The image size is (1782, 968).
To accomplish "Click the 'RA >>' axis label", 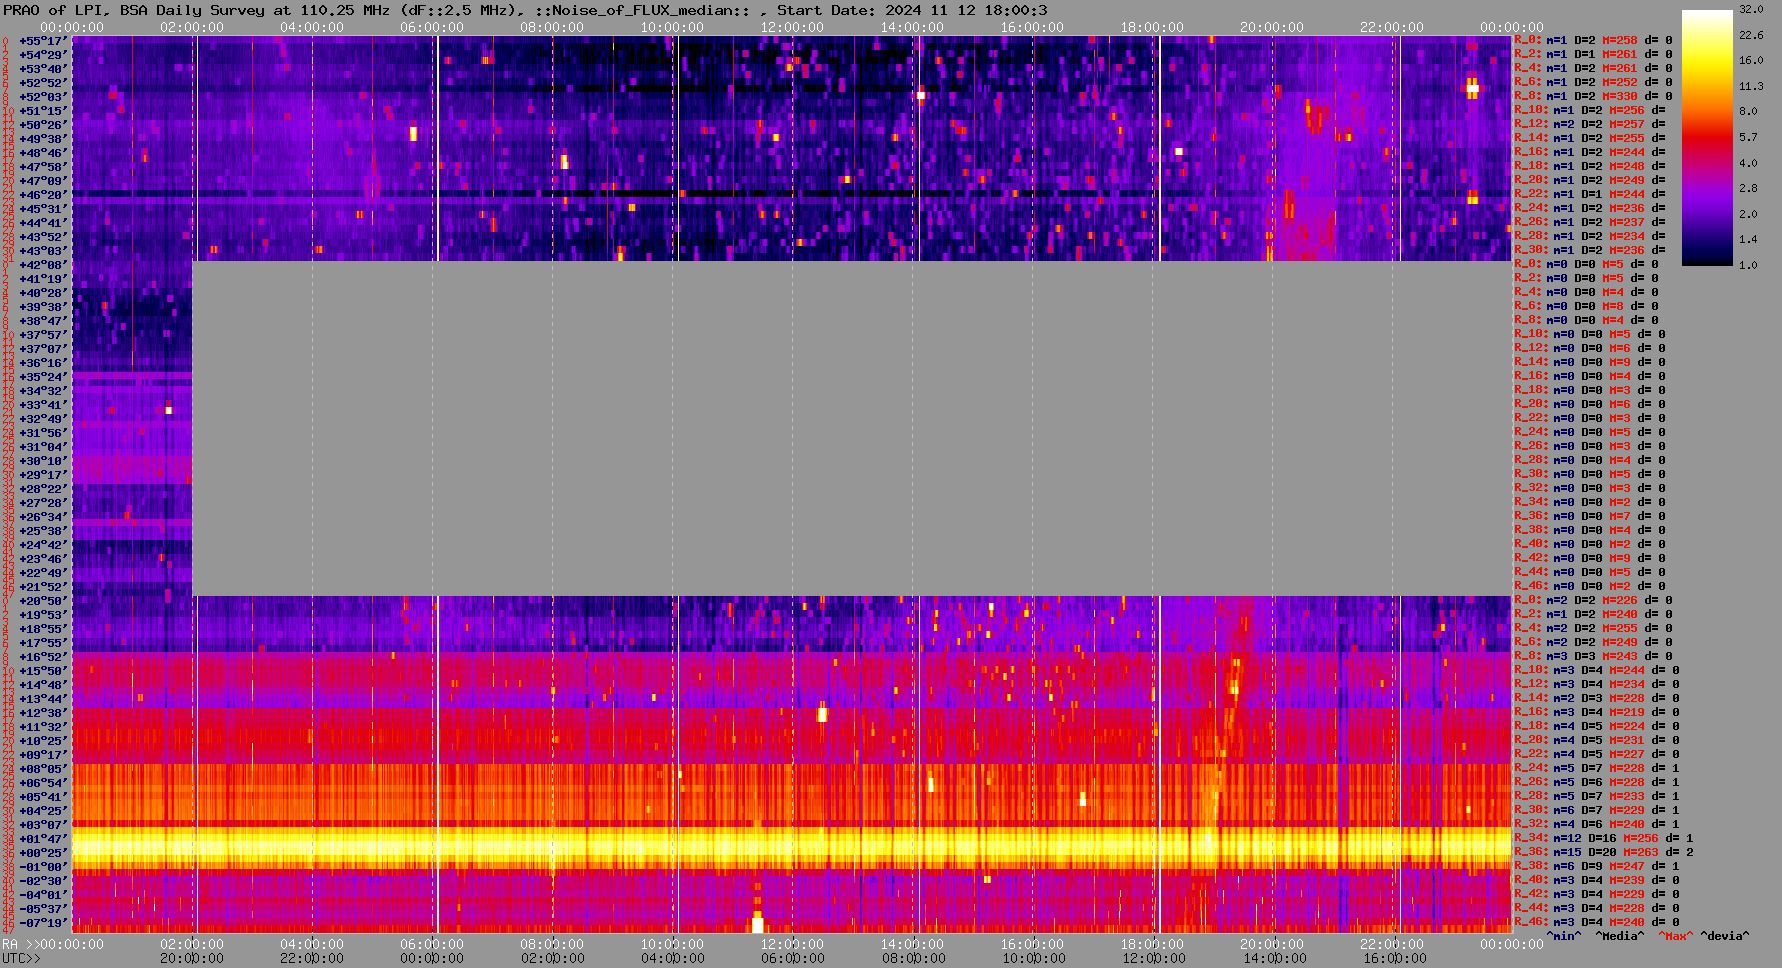I will pos(19,944).
